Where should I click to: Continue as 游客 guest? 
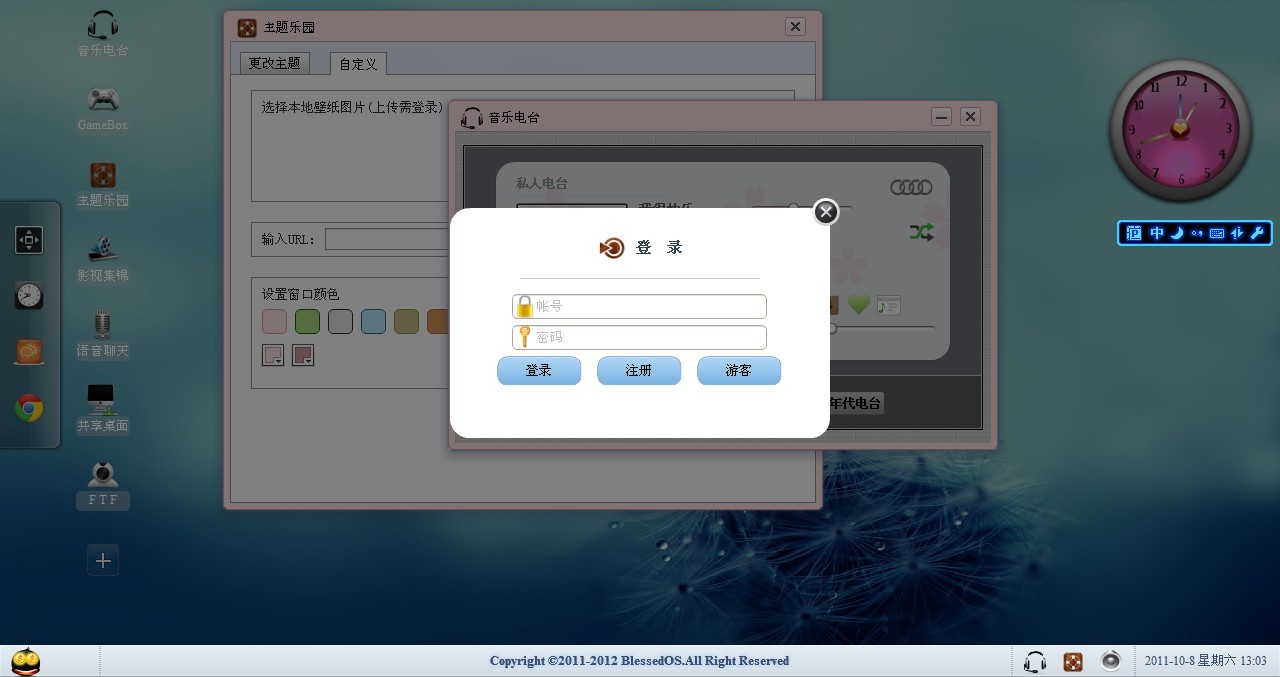click(739, 370)
